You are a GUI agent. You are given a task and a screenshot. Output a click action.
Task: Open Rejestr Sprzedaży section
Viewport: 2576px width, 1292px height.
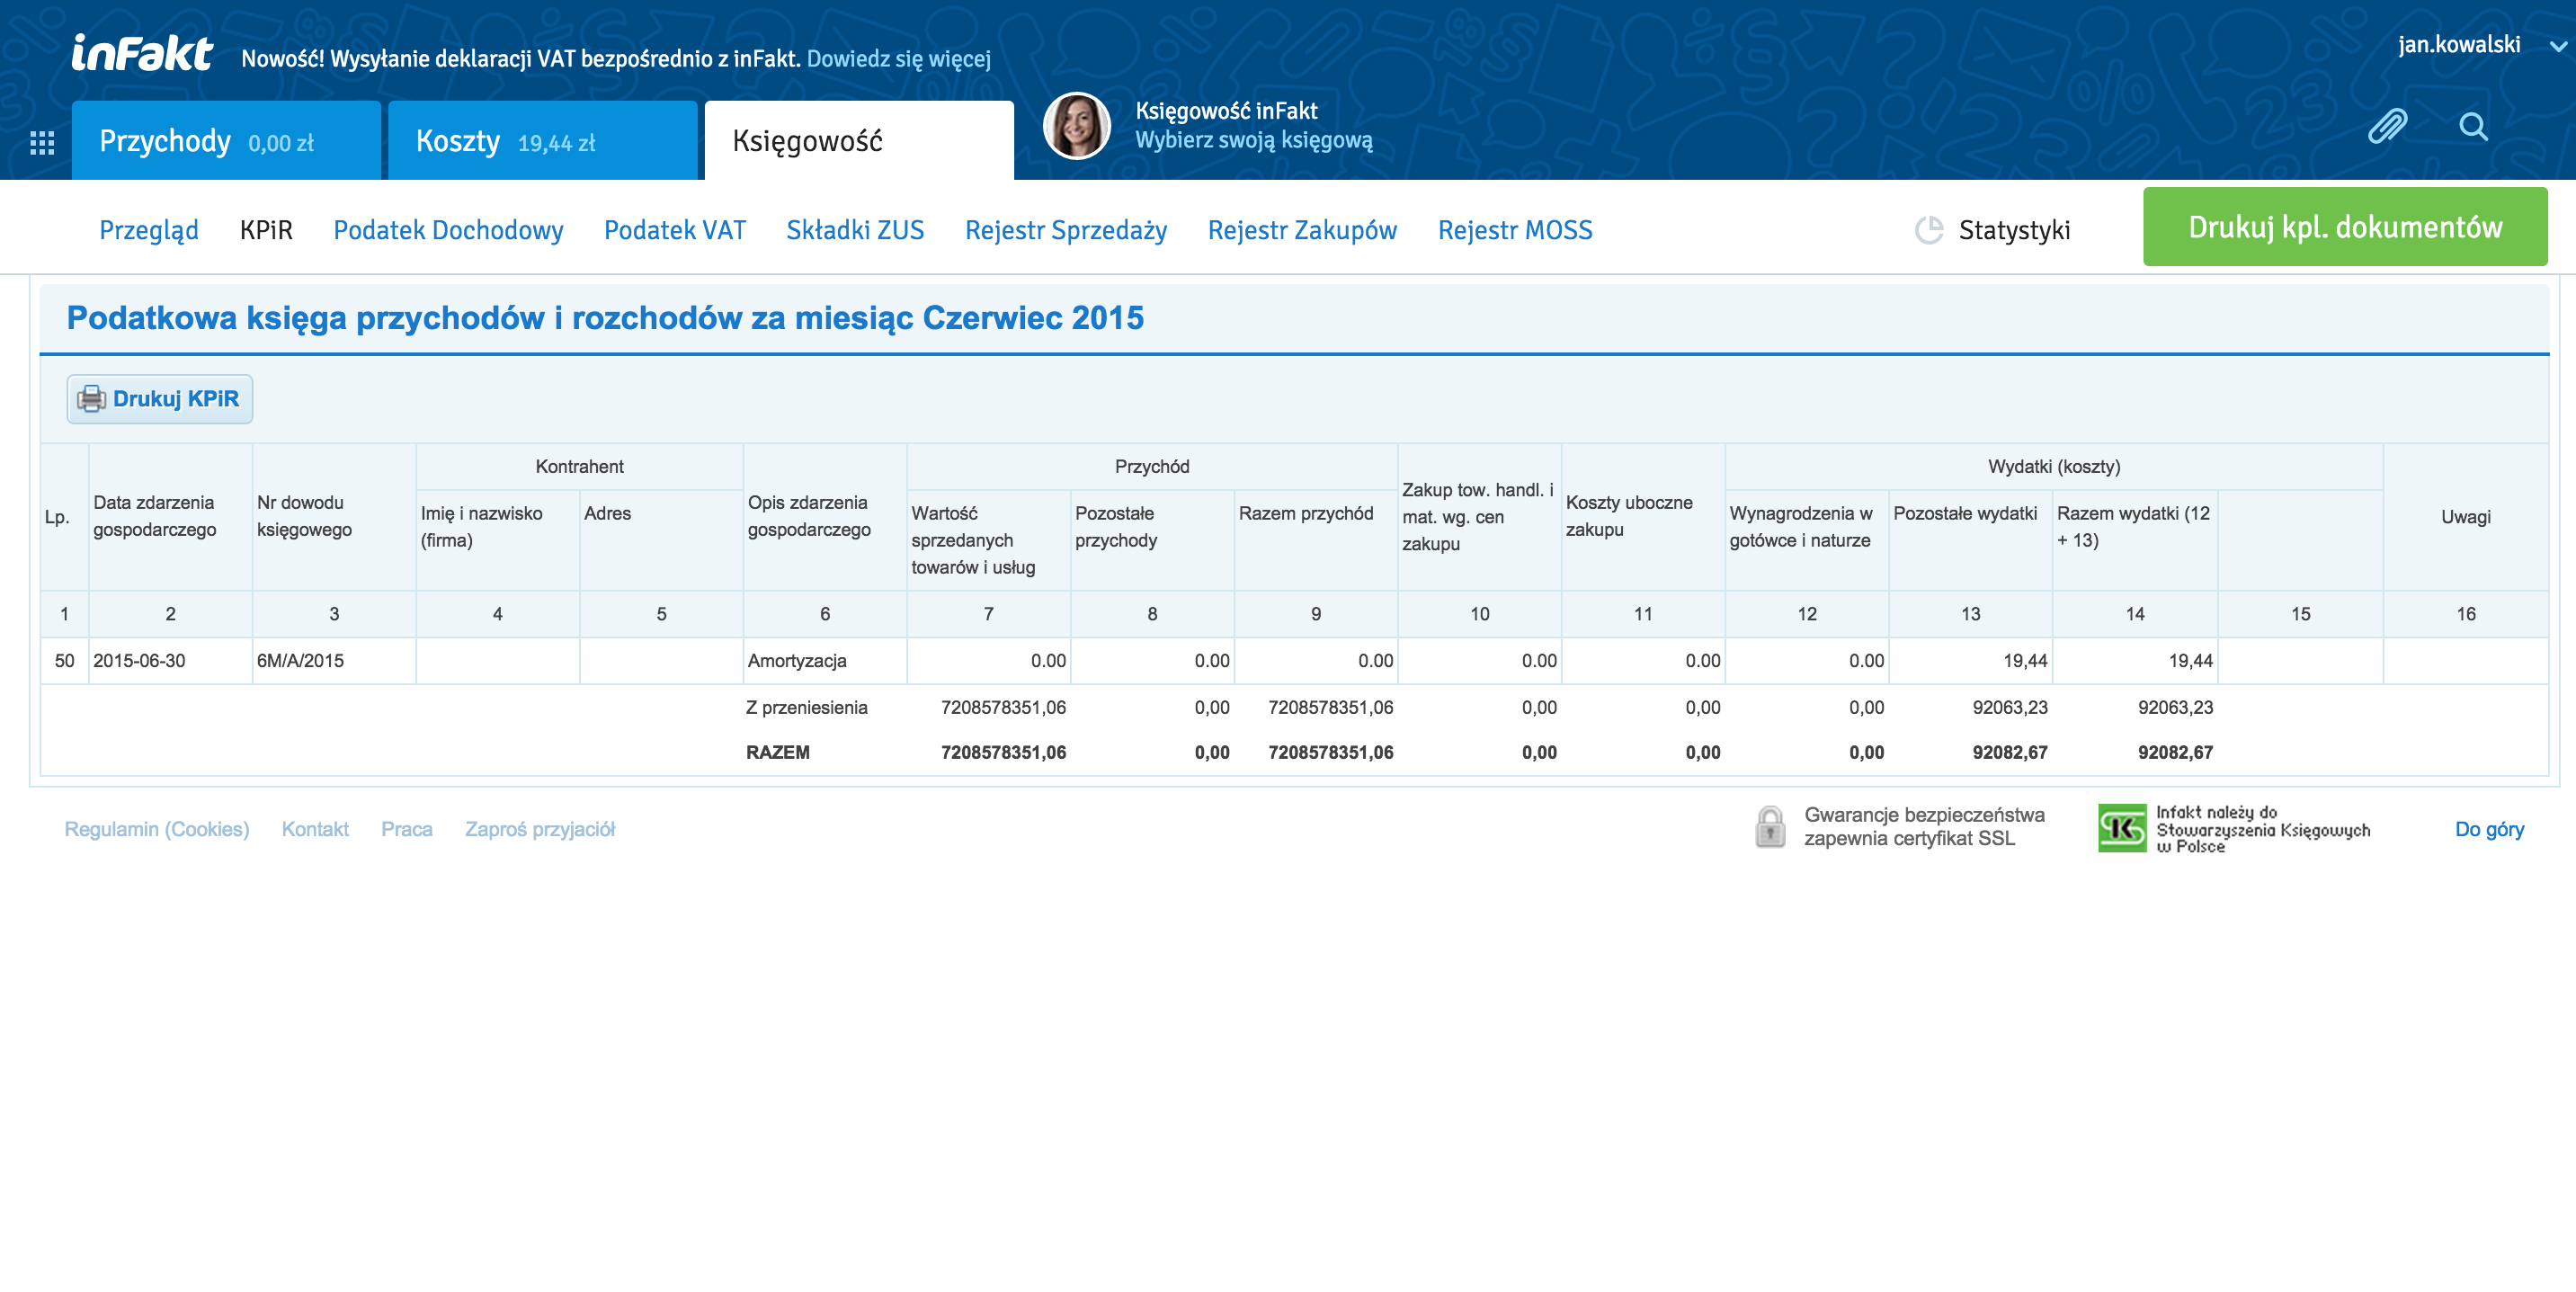click(1066, 230)
